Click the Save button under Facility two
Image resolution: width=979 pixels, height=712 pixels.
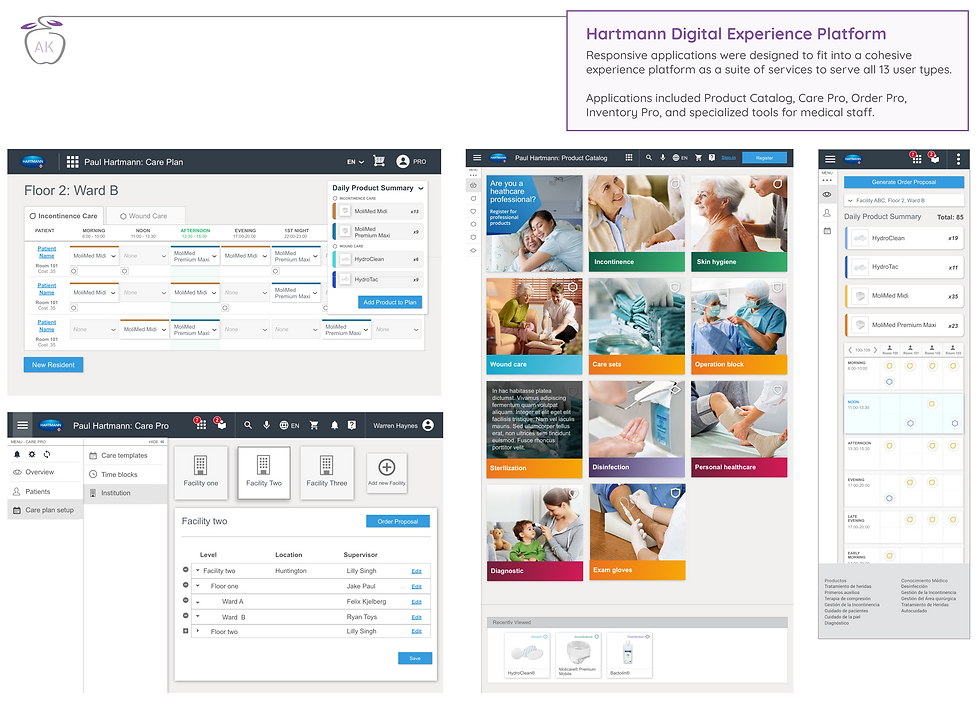click(x=415, y=658)
